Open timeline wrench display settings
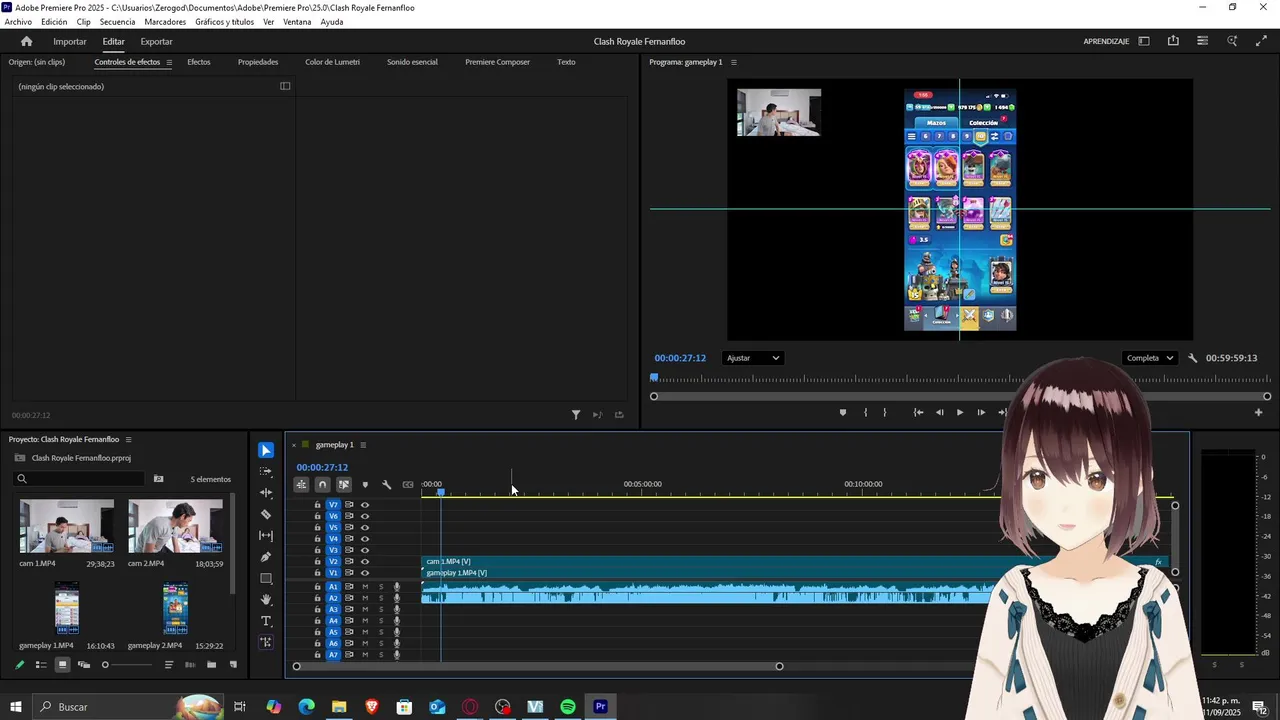Image resolution: width=1280 pixels, height=720 pixels. [387, 485]
